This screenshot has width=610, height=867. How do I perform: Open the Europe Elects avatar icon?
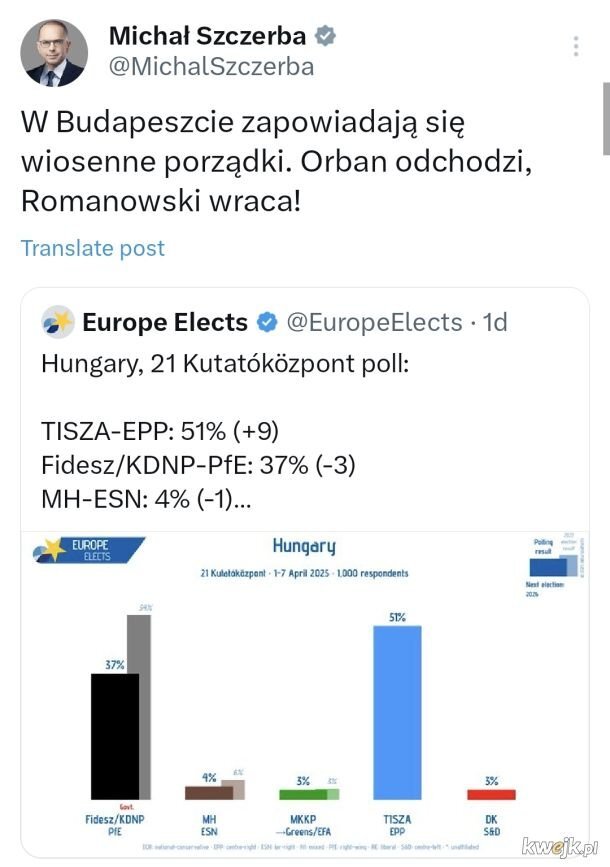(58, 322)
